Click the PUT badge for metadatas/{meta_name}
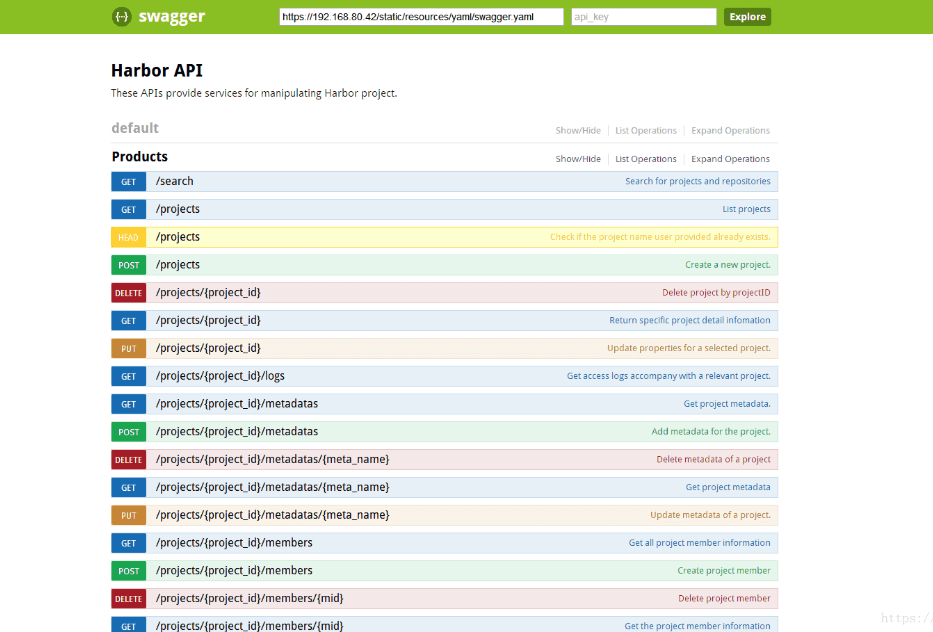 [129, 515]
